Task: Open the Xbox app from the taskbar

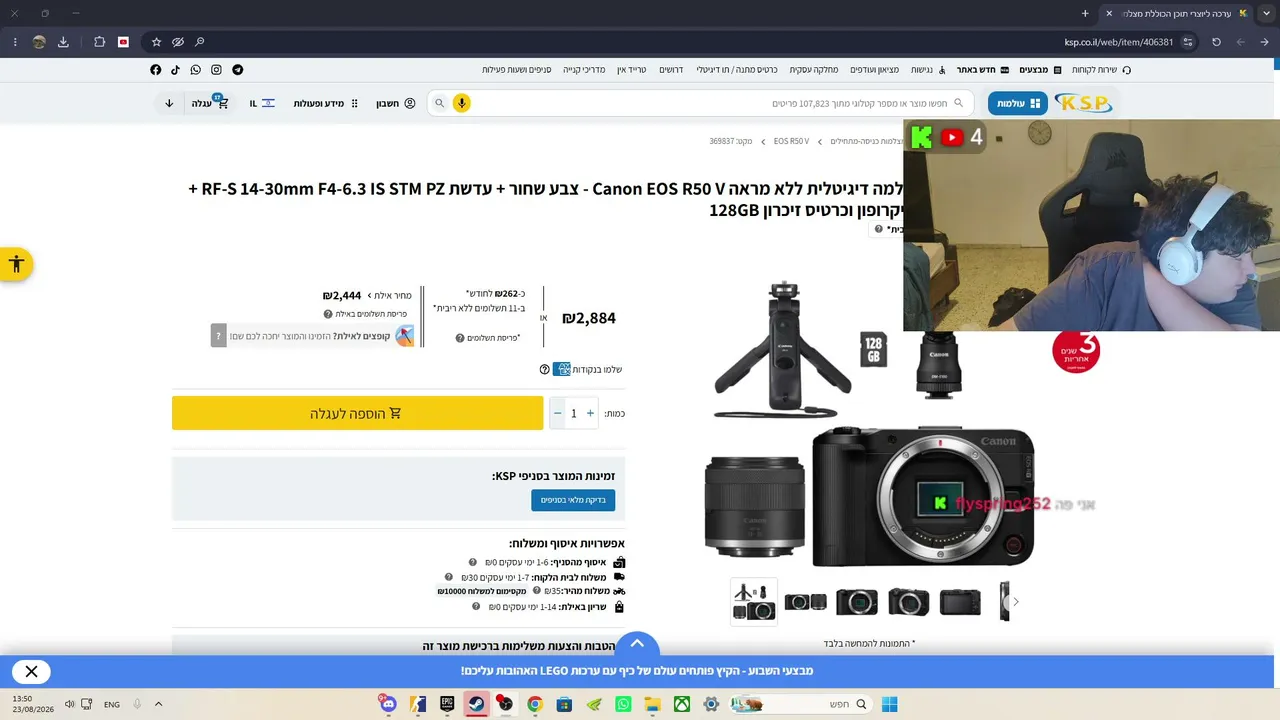Action: pos(682,704)
